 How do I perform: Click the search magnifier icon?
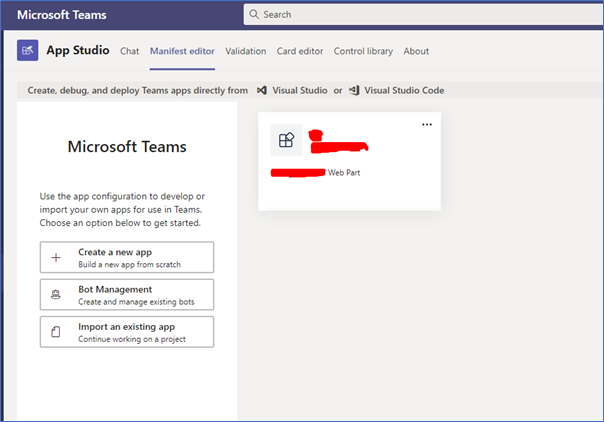(x=254, y=14)
